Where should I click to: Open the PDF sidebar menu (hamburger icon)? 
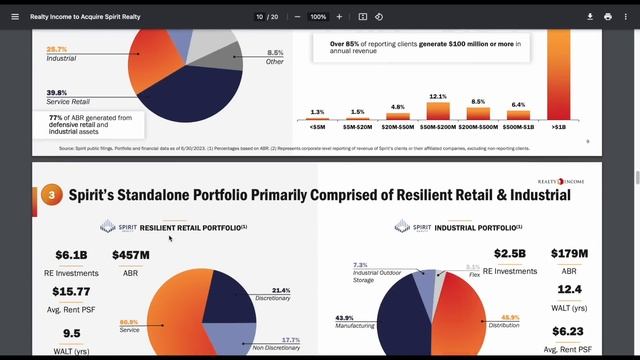15,17
